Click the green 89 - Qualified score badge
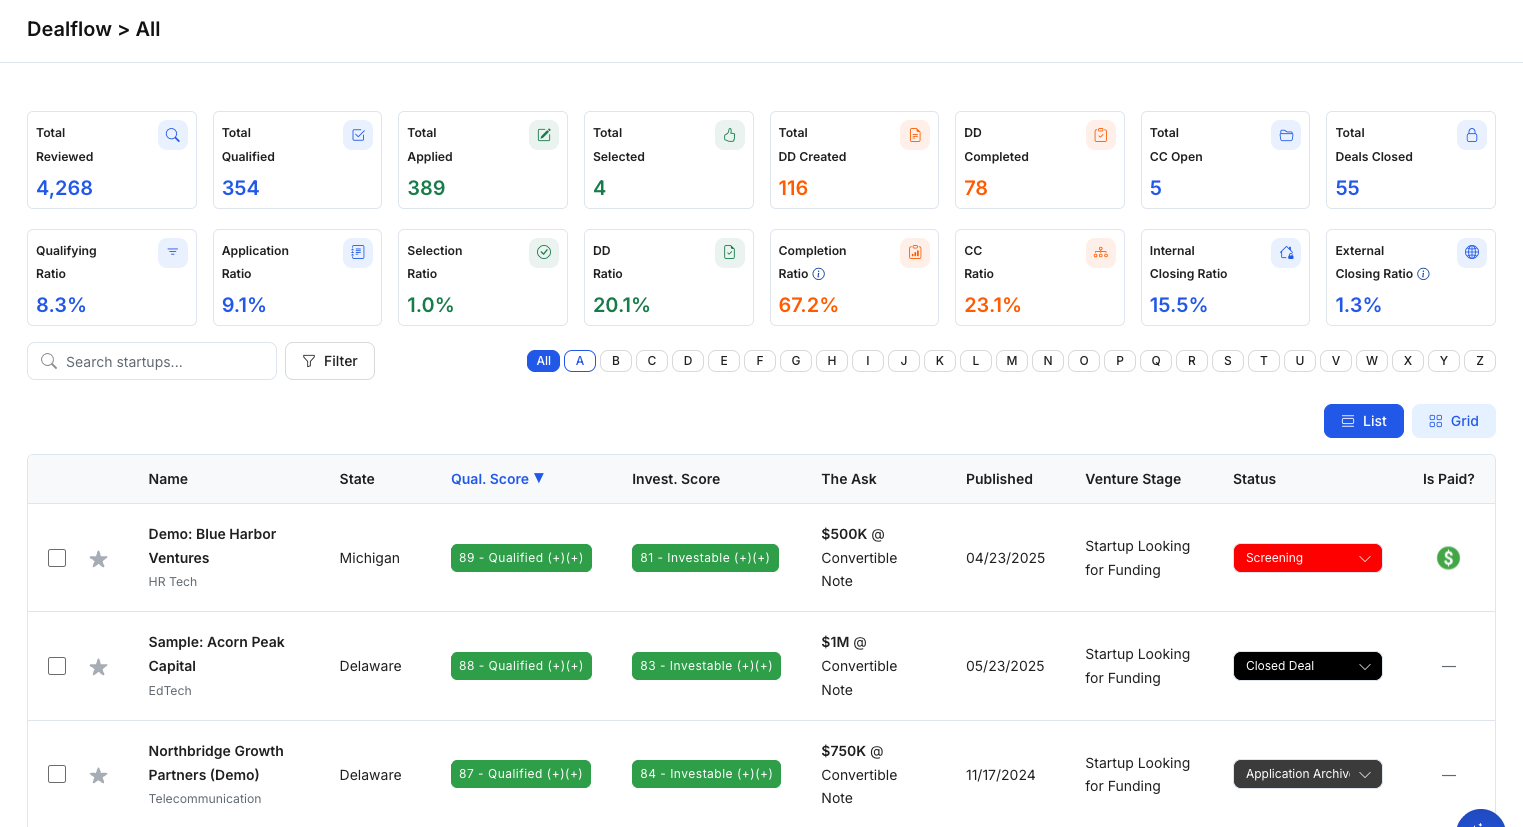This screenshot has width=1523, height=827. pos(521,558)
